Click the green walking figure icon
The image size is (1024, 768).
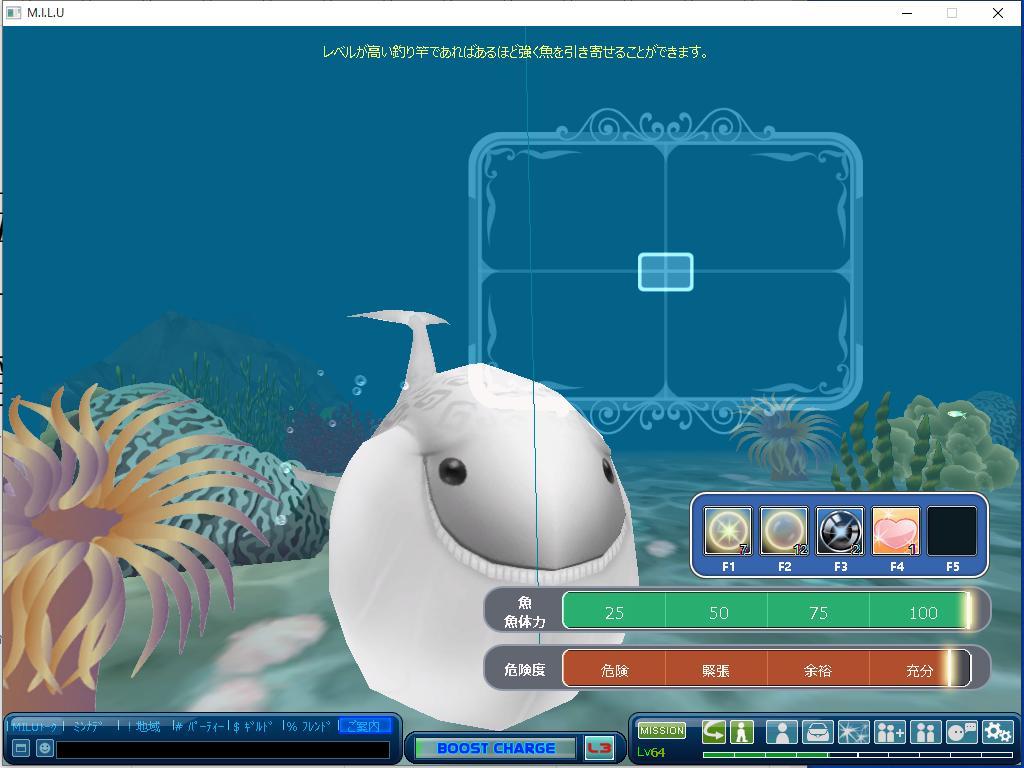point(742,732)
